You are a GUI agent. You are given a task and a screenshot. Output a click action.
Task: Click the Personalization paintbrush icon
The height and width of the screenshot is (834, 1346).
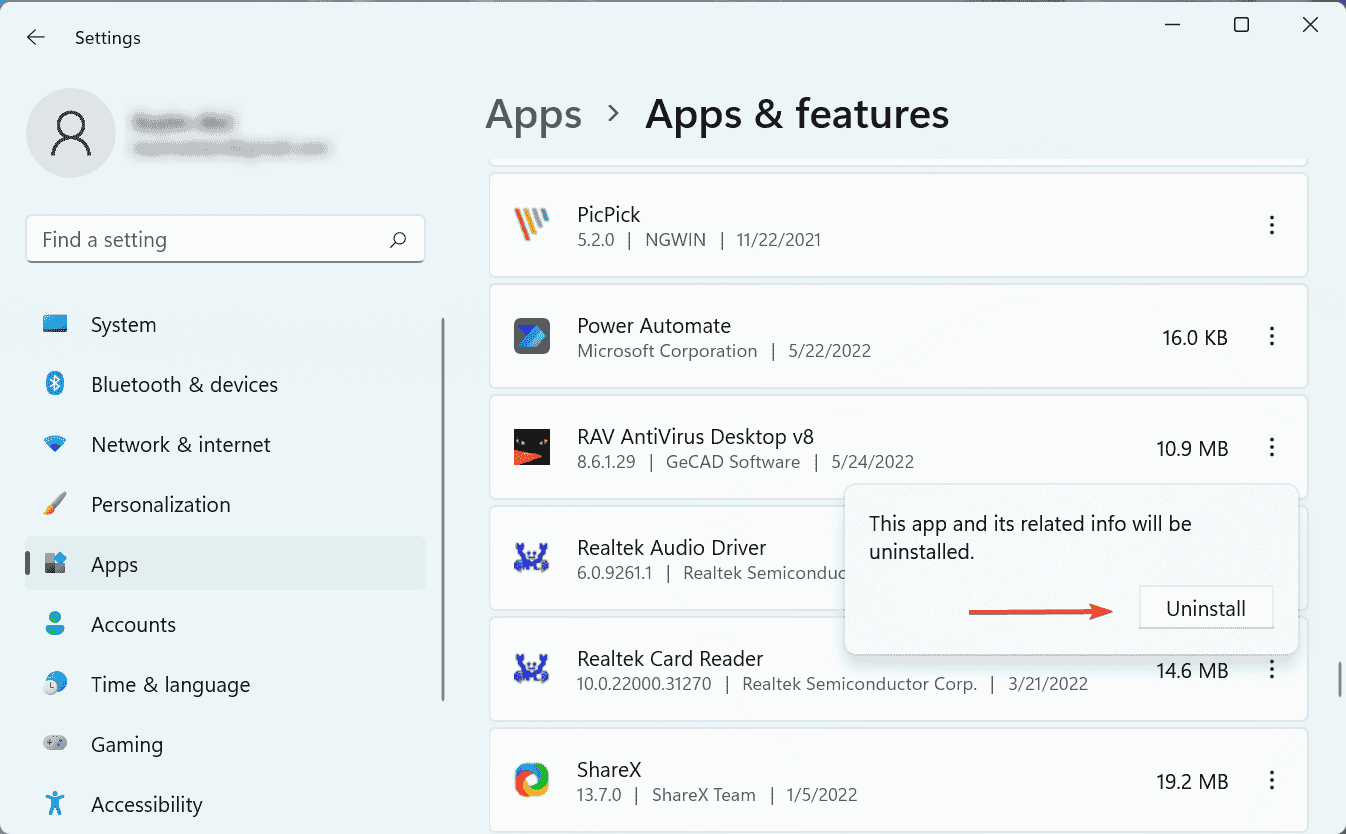click(x=55, y=504)
